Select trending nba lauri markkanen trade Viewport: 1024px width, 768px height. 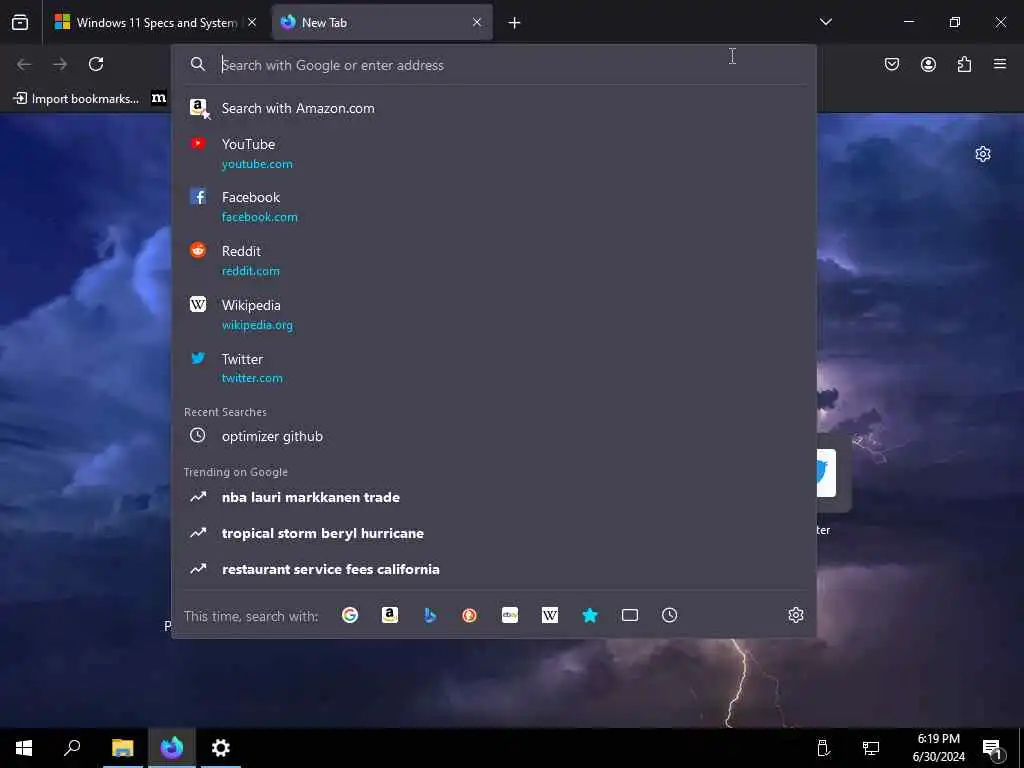494,497
